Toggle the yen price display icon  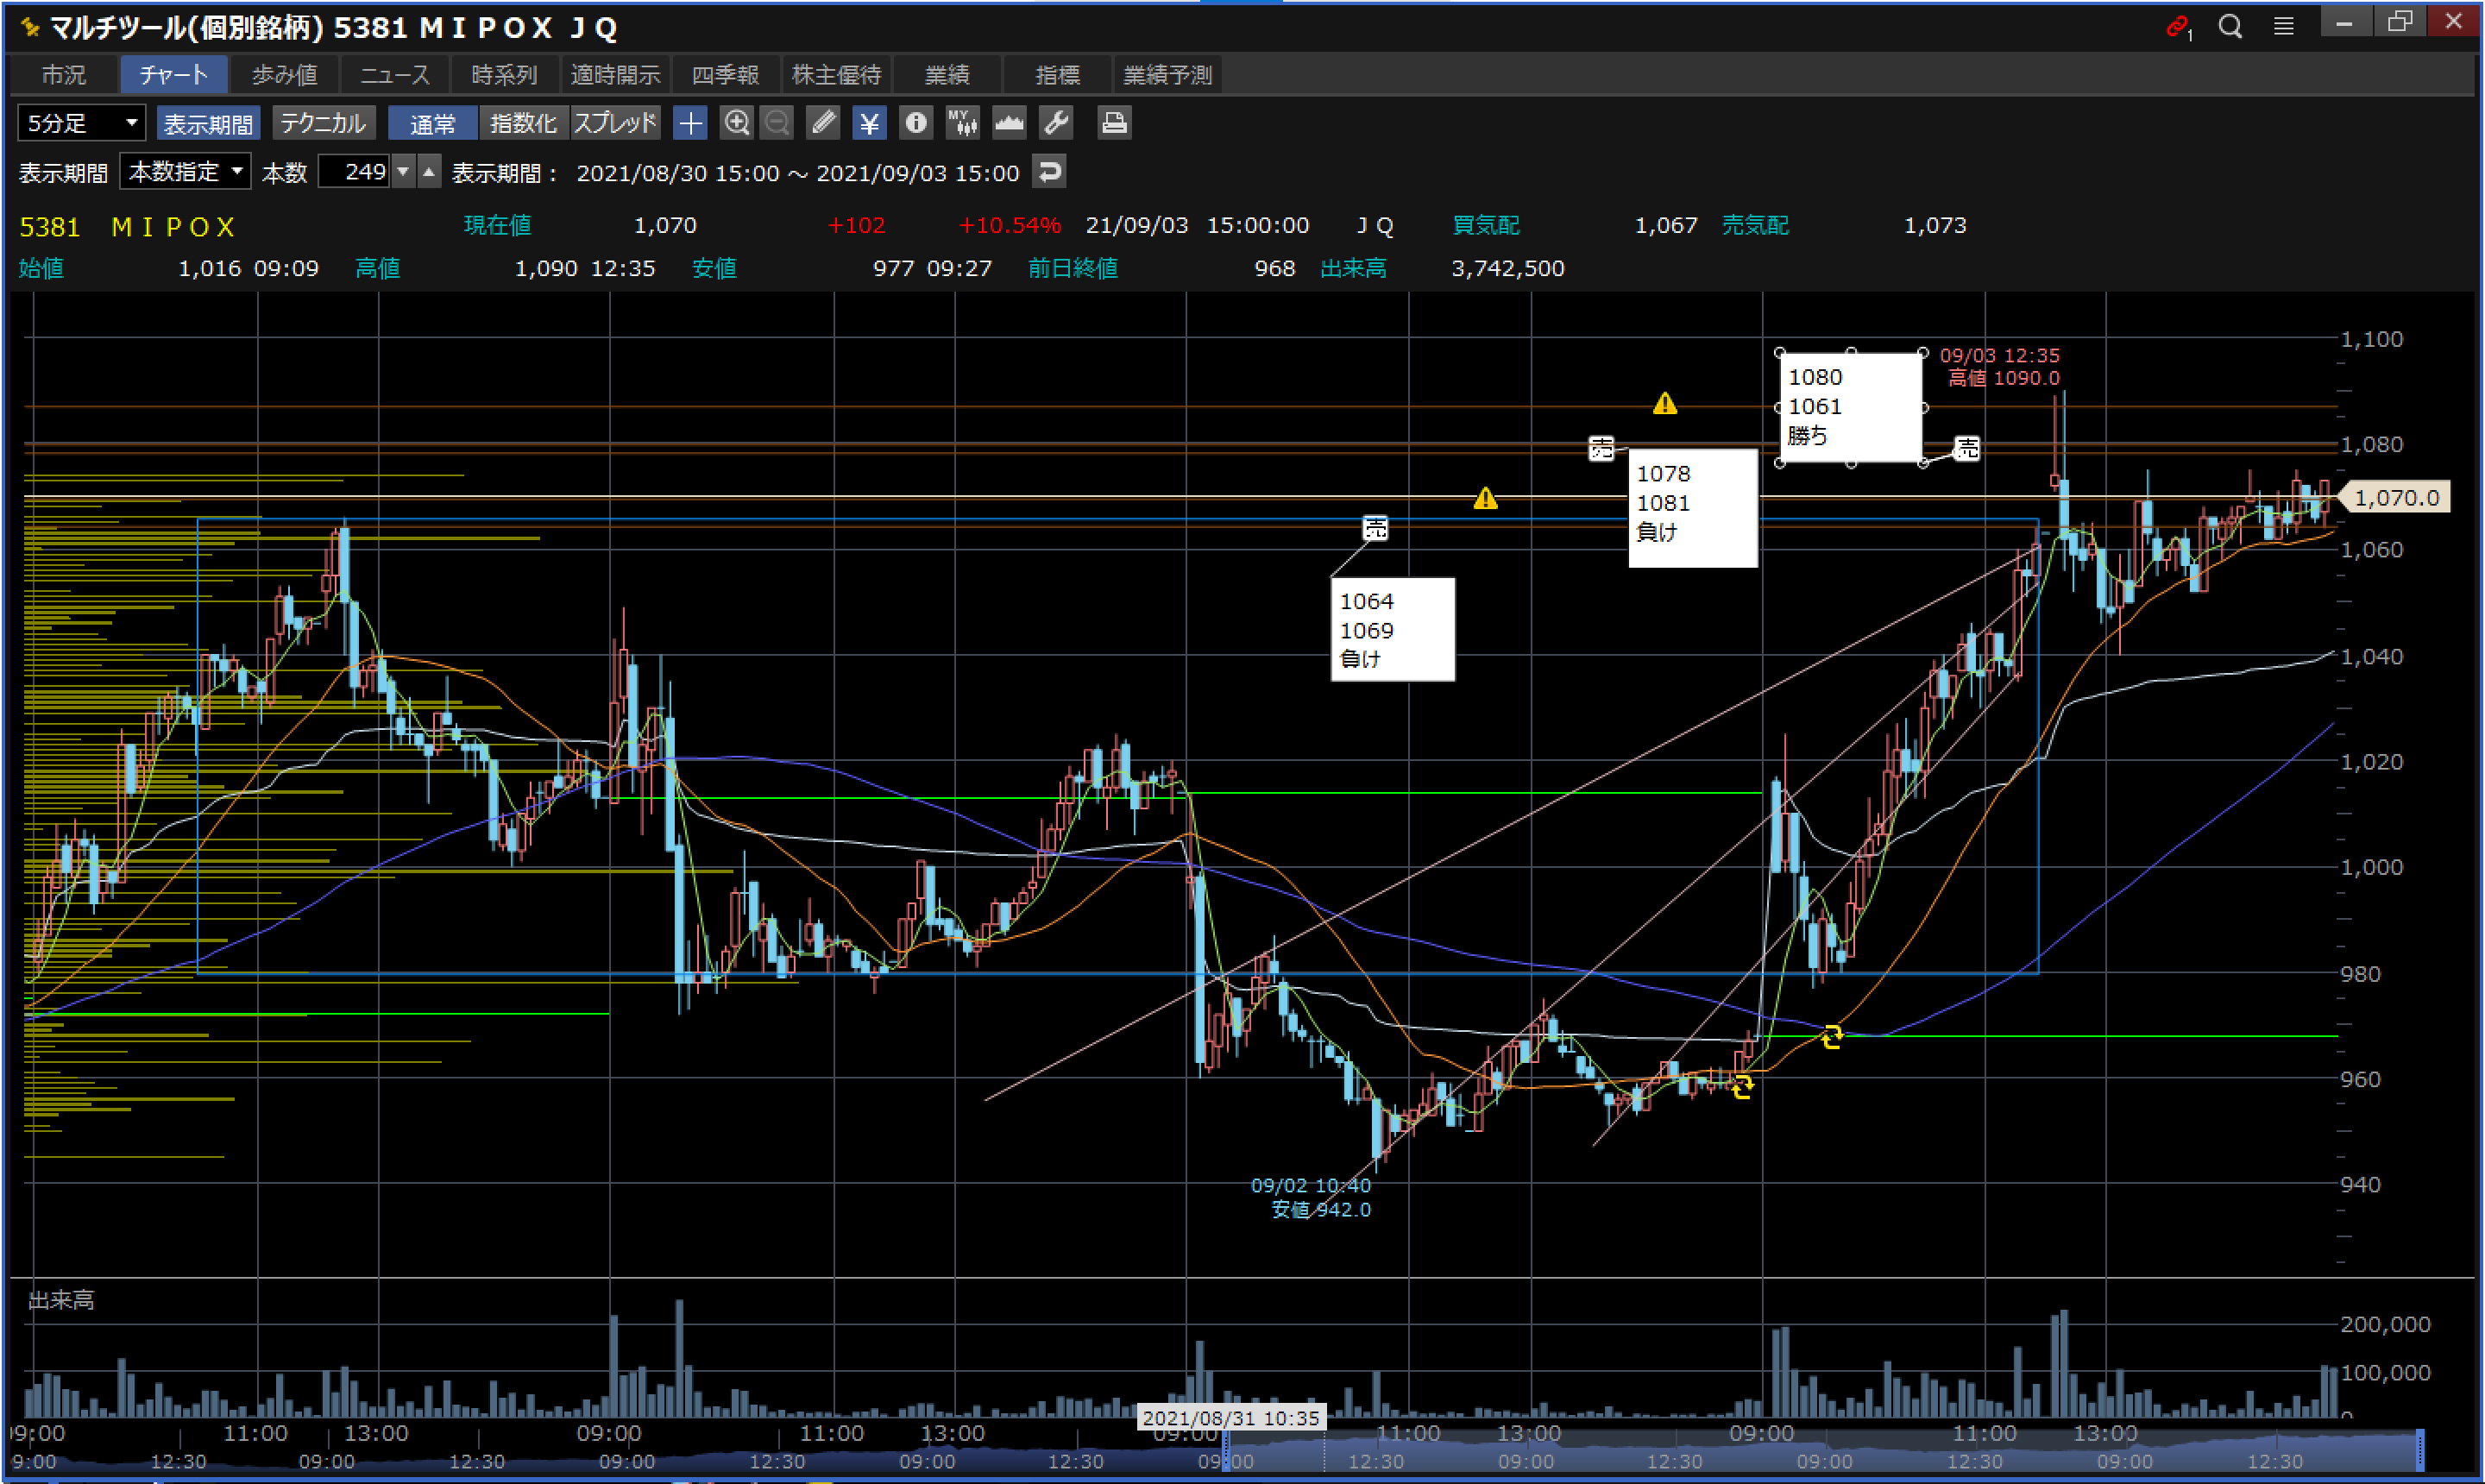pyautogui.click(x=869, y=123)
